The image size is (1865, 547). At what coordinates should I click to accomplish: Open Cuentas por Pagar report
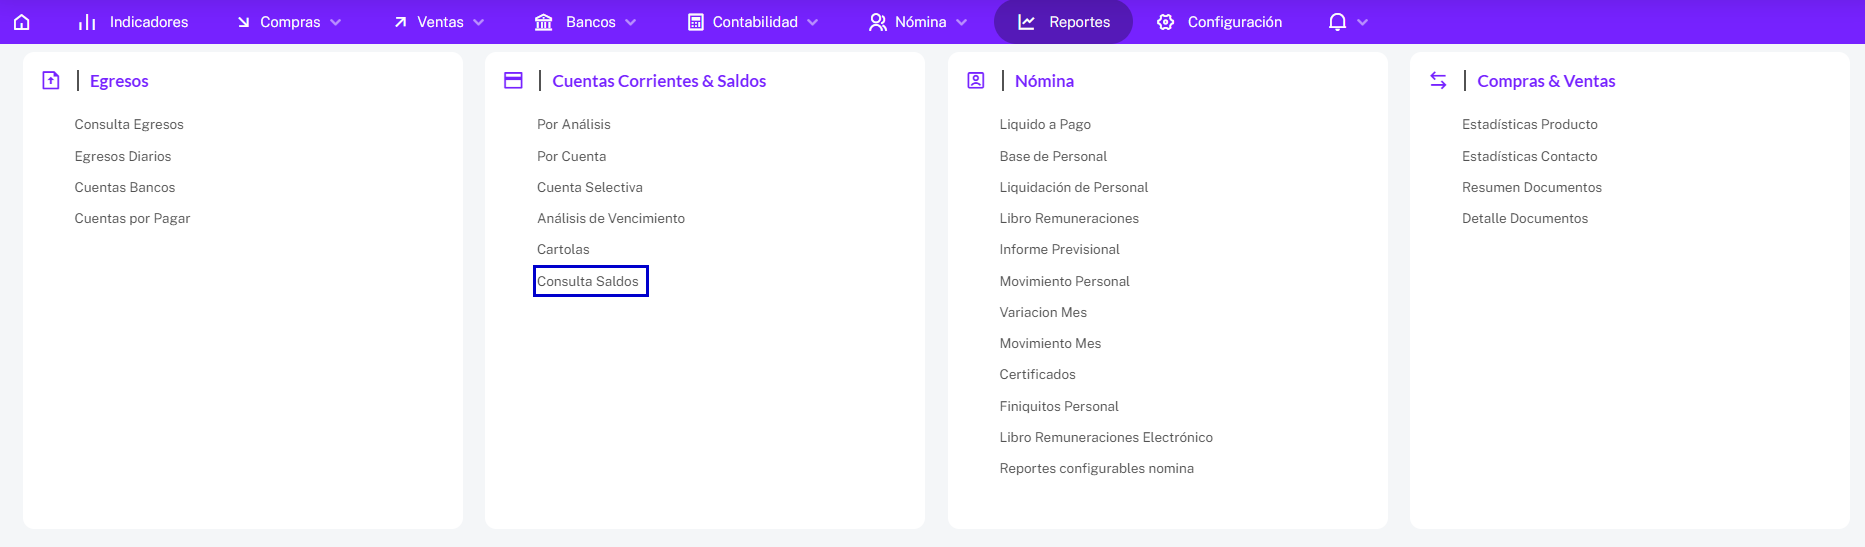tap(132, 219)
